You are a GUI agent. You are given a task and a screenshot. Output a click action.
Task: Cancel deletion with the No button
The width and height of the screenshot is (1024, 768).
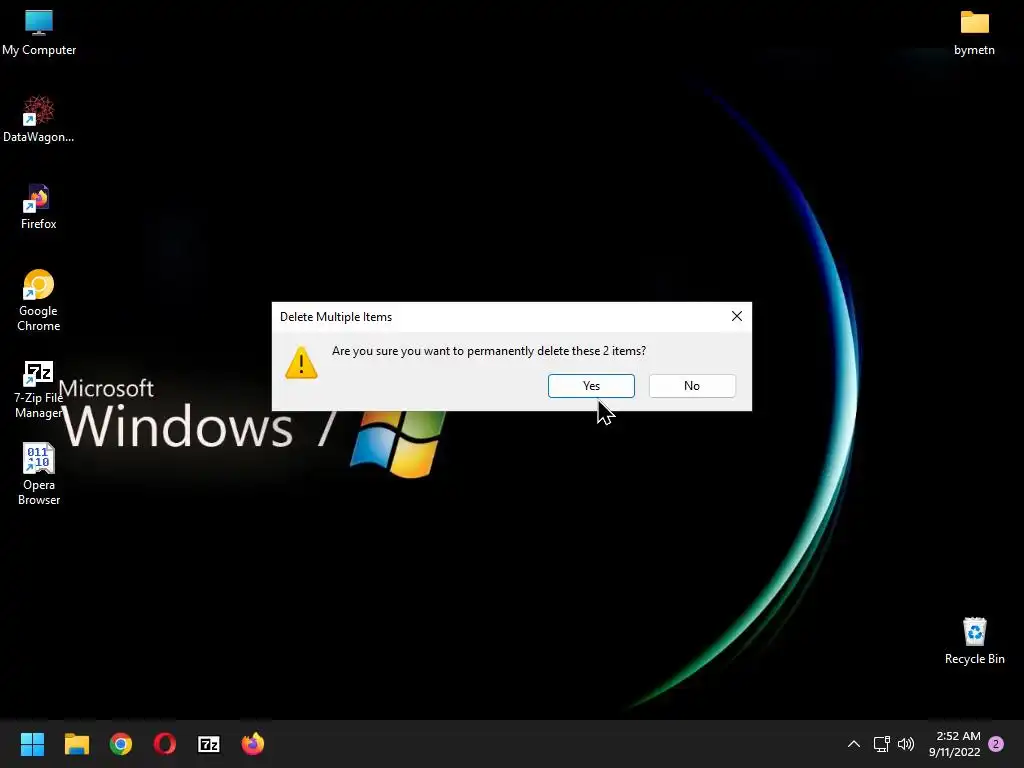point(692,386)
